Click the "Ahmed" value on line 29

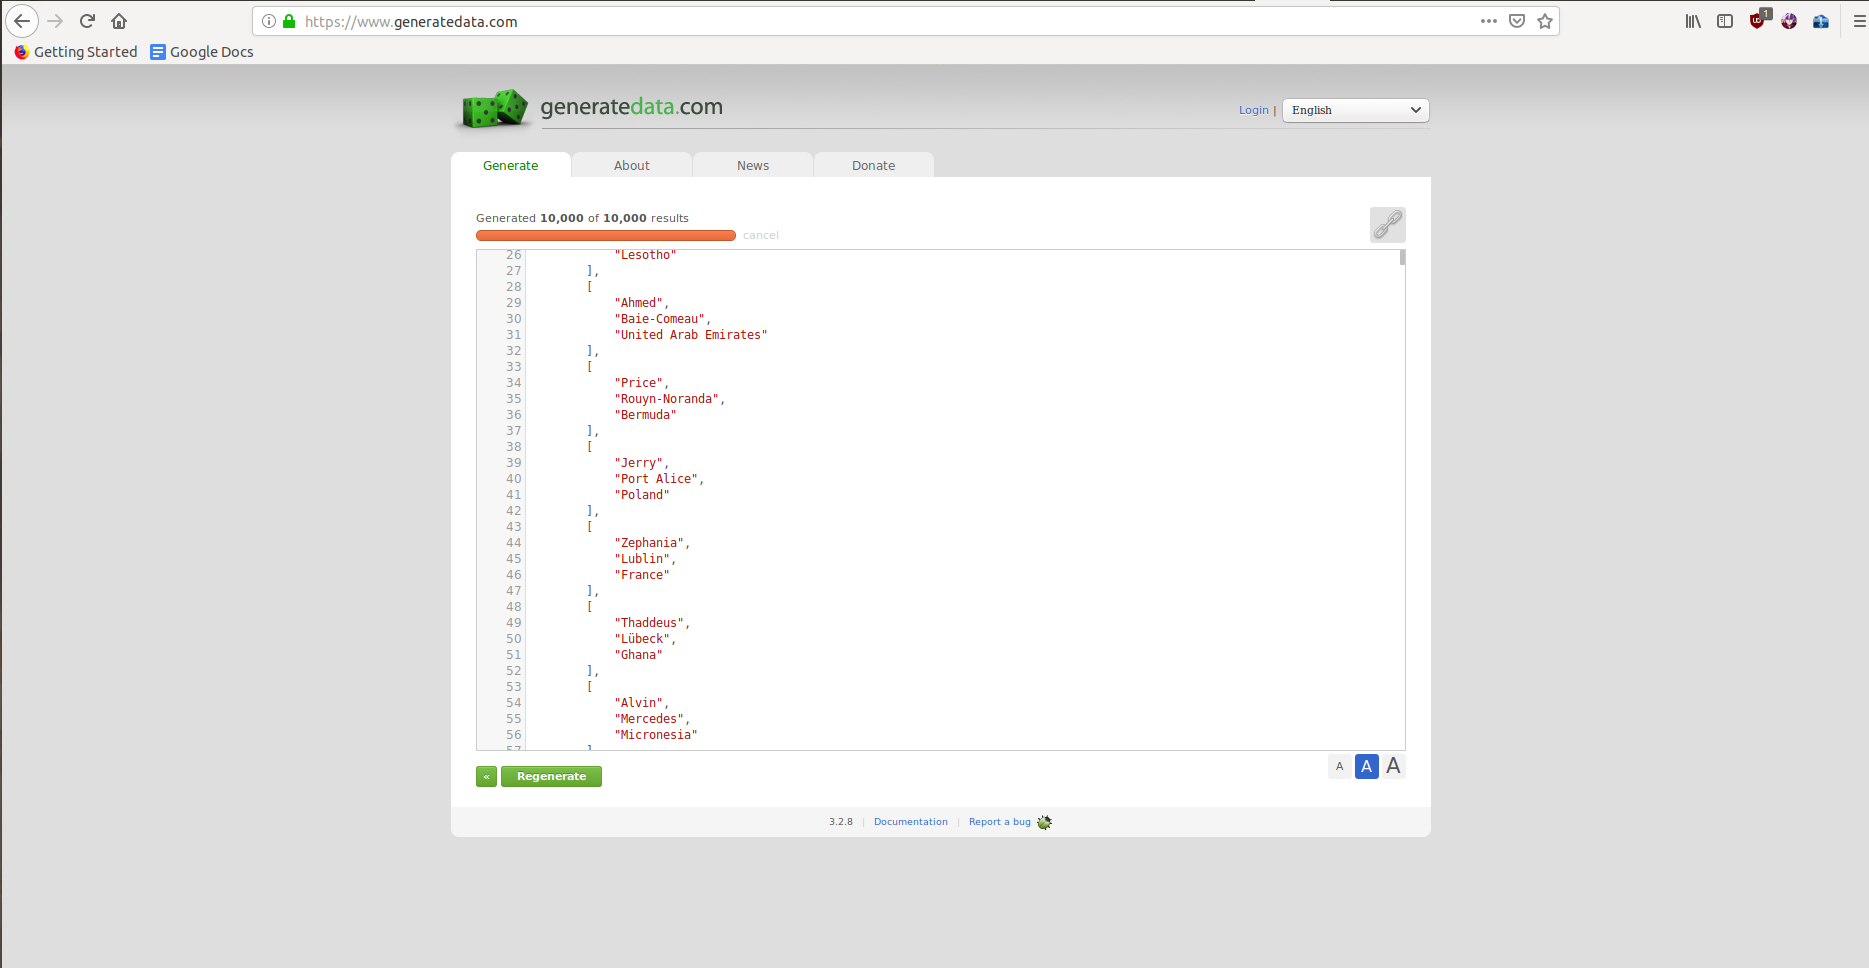pyautogui.click(x=638, y=303)
